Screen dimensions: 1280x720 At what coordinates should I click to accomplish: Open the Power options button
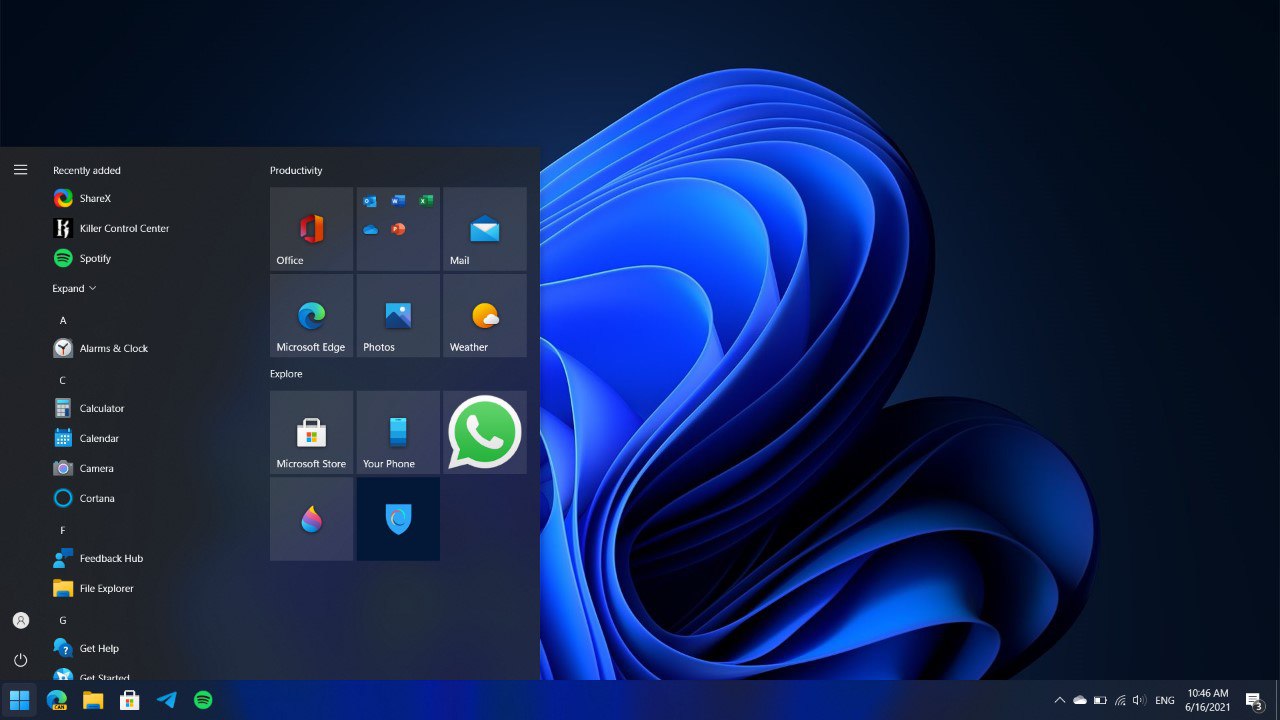coord(20,660)
